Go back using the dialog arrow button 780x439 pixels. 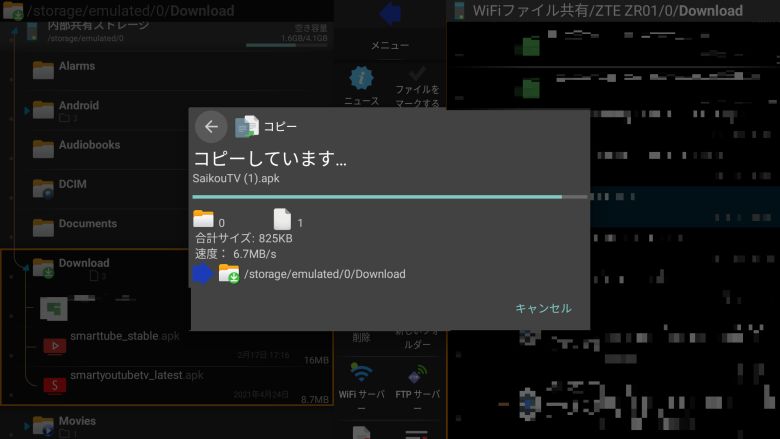click(211, 127)
